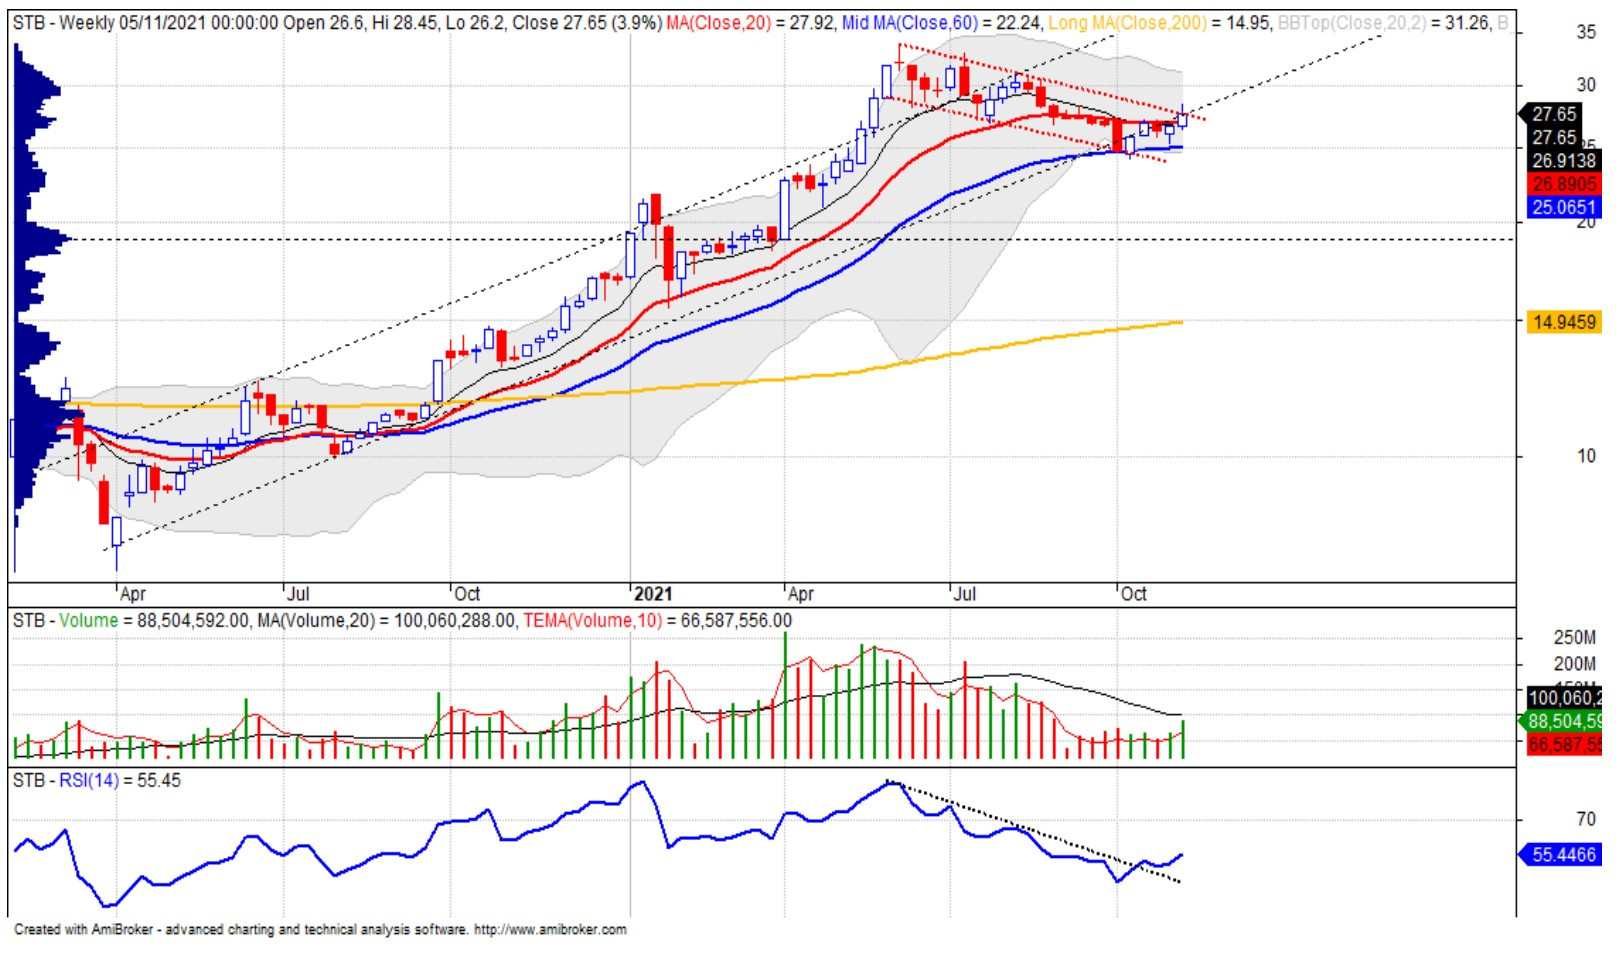
Task: Click the 26.9138 price label on the axis
Action: pos(1563,160)
